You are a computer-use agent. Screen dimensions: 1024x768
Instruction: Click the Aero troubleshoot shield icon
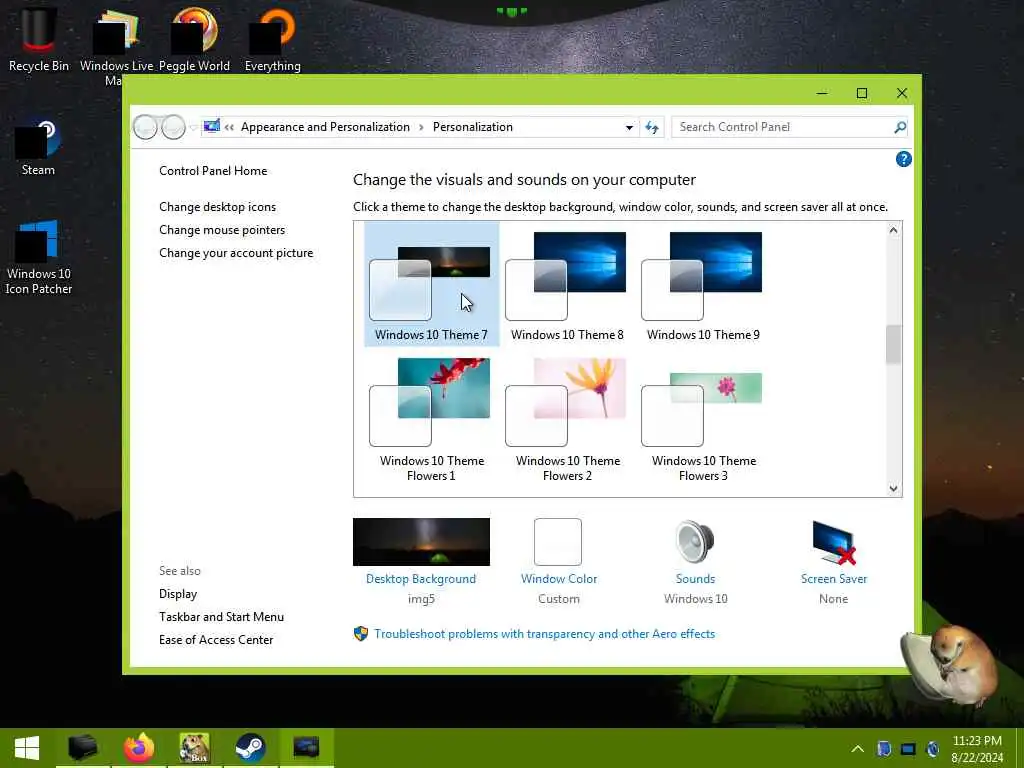click(x=360, y=633)
